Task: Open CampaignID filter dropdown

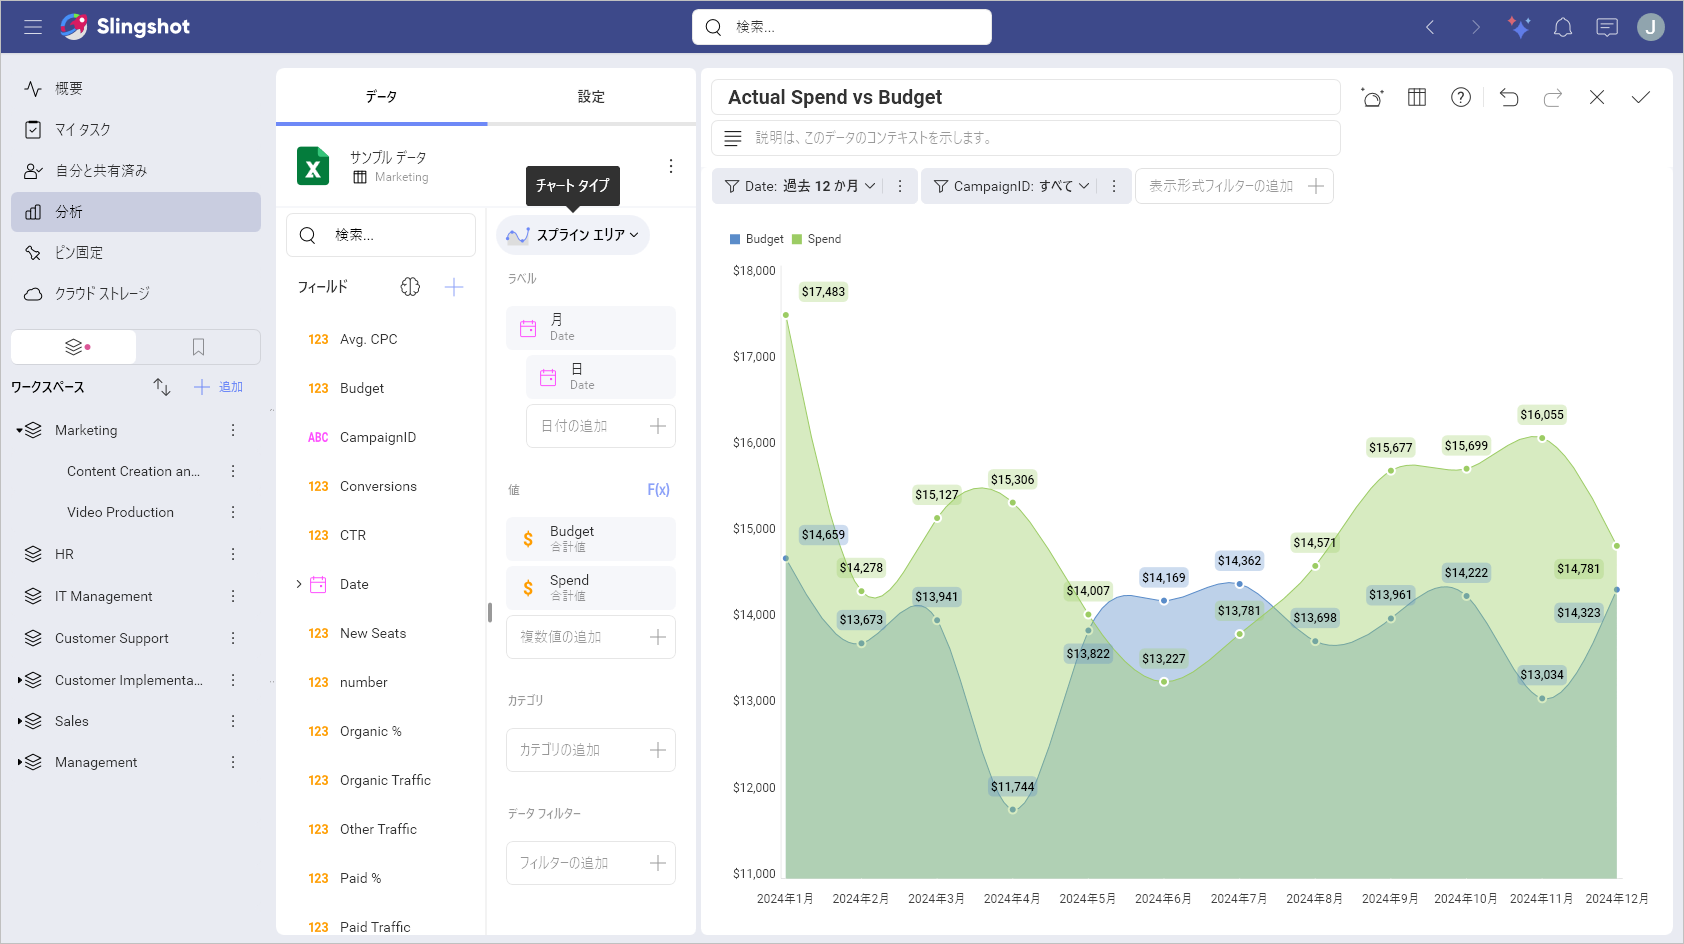Action: 1011,186
